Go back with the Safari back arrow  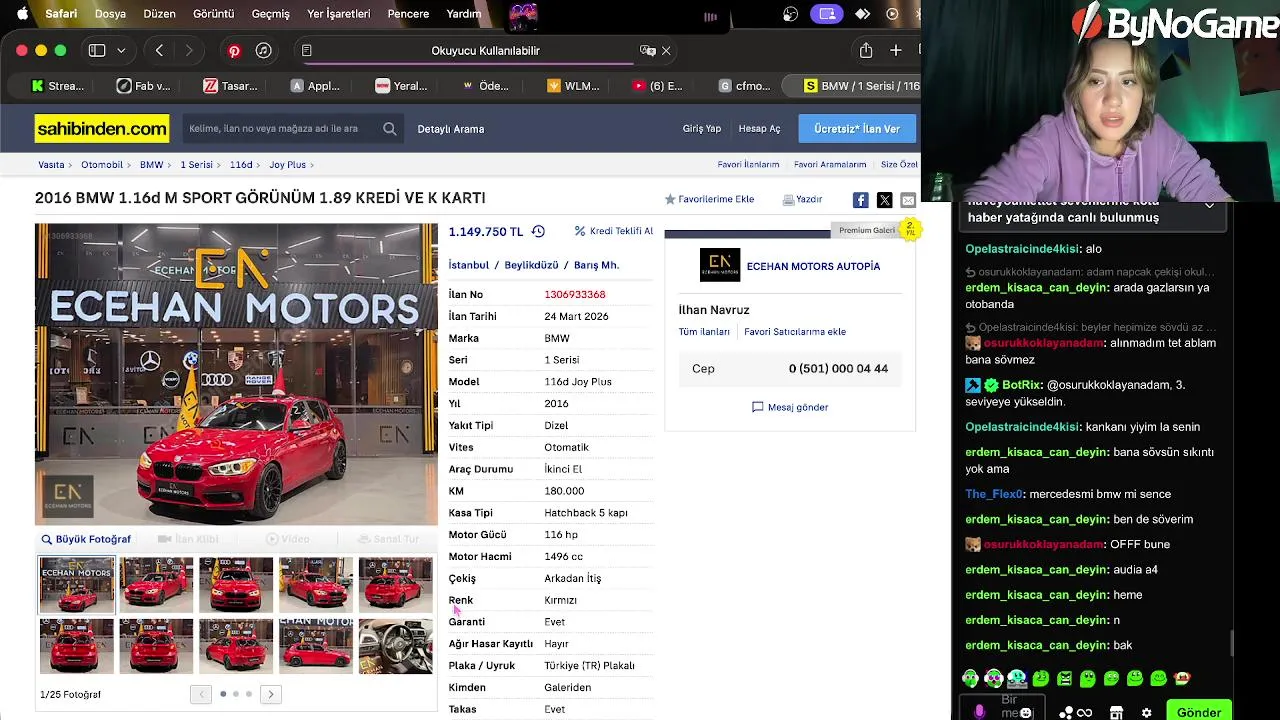[x=160, y=50]
